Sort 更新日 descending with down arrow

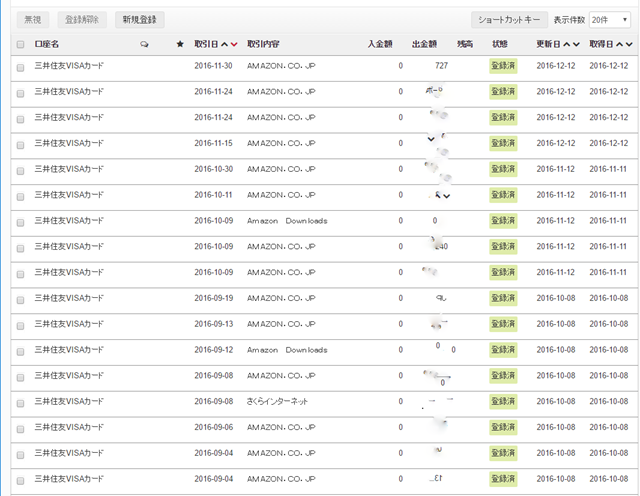click(576, 44)
